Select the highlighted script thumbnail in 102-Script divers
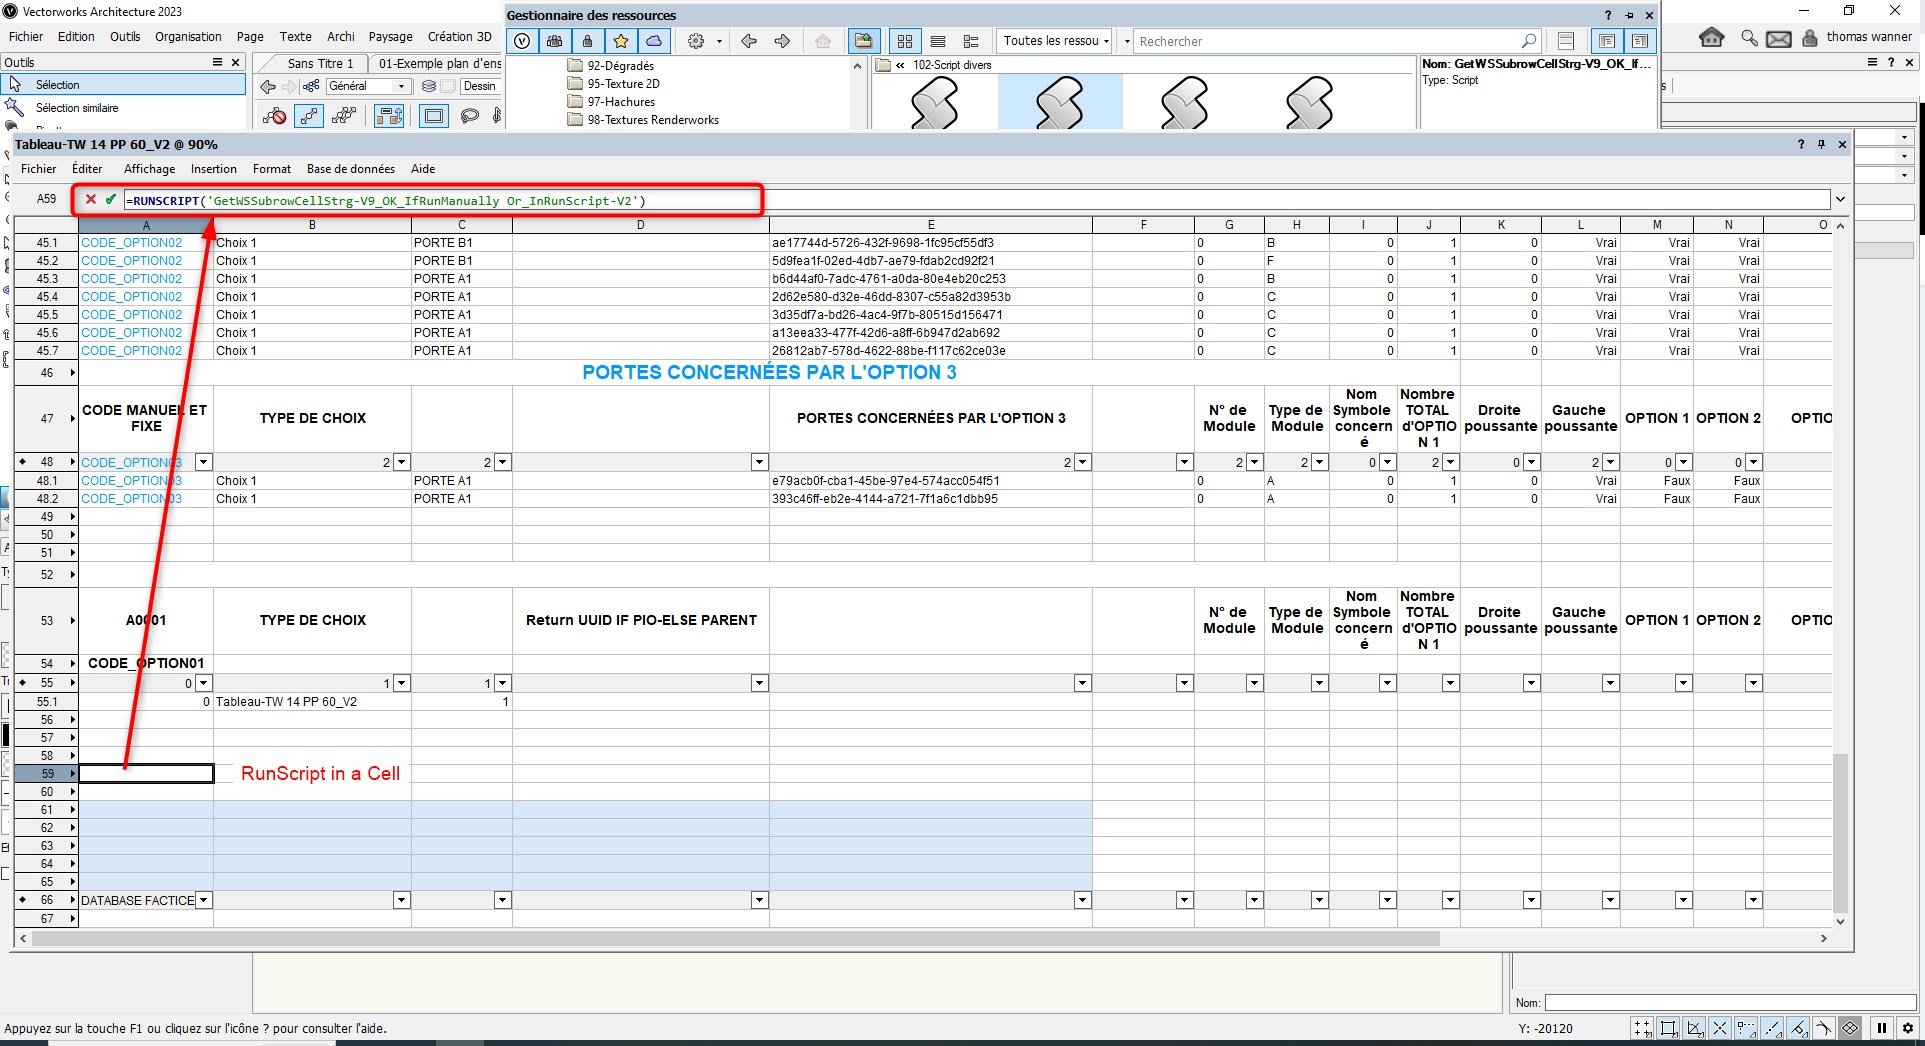Screen dimensions: 1925x1046 click(x=1060, y=103)
